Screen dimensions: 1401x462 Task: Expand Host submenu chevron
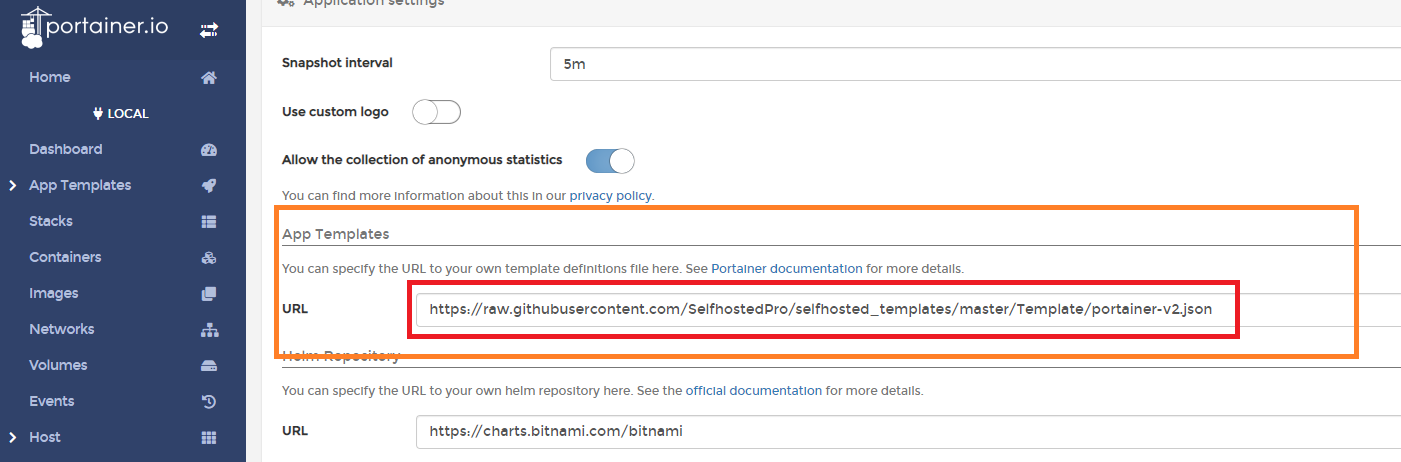[x=13, y=437]
